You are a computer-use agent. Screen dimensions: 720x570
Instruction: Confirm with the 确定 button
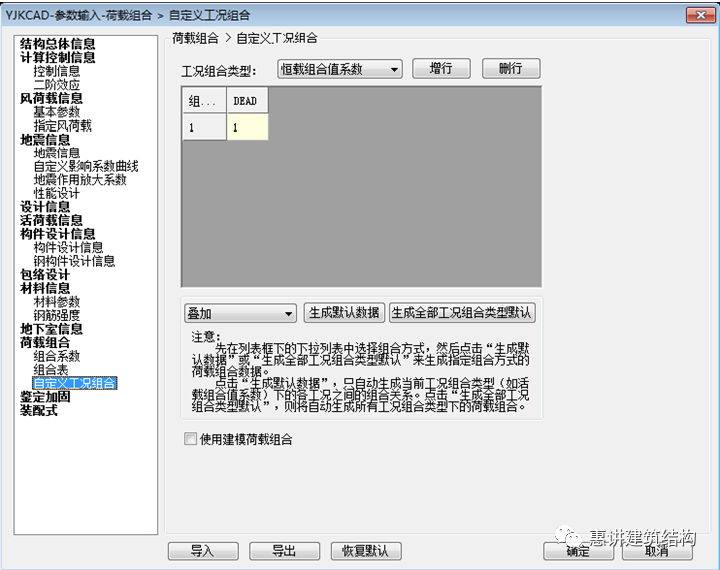point(578,551)
